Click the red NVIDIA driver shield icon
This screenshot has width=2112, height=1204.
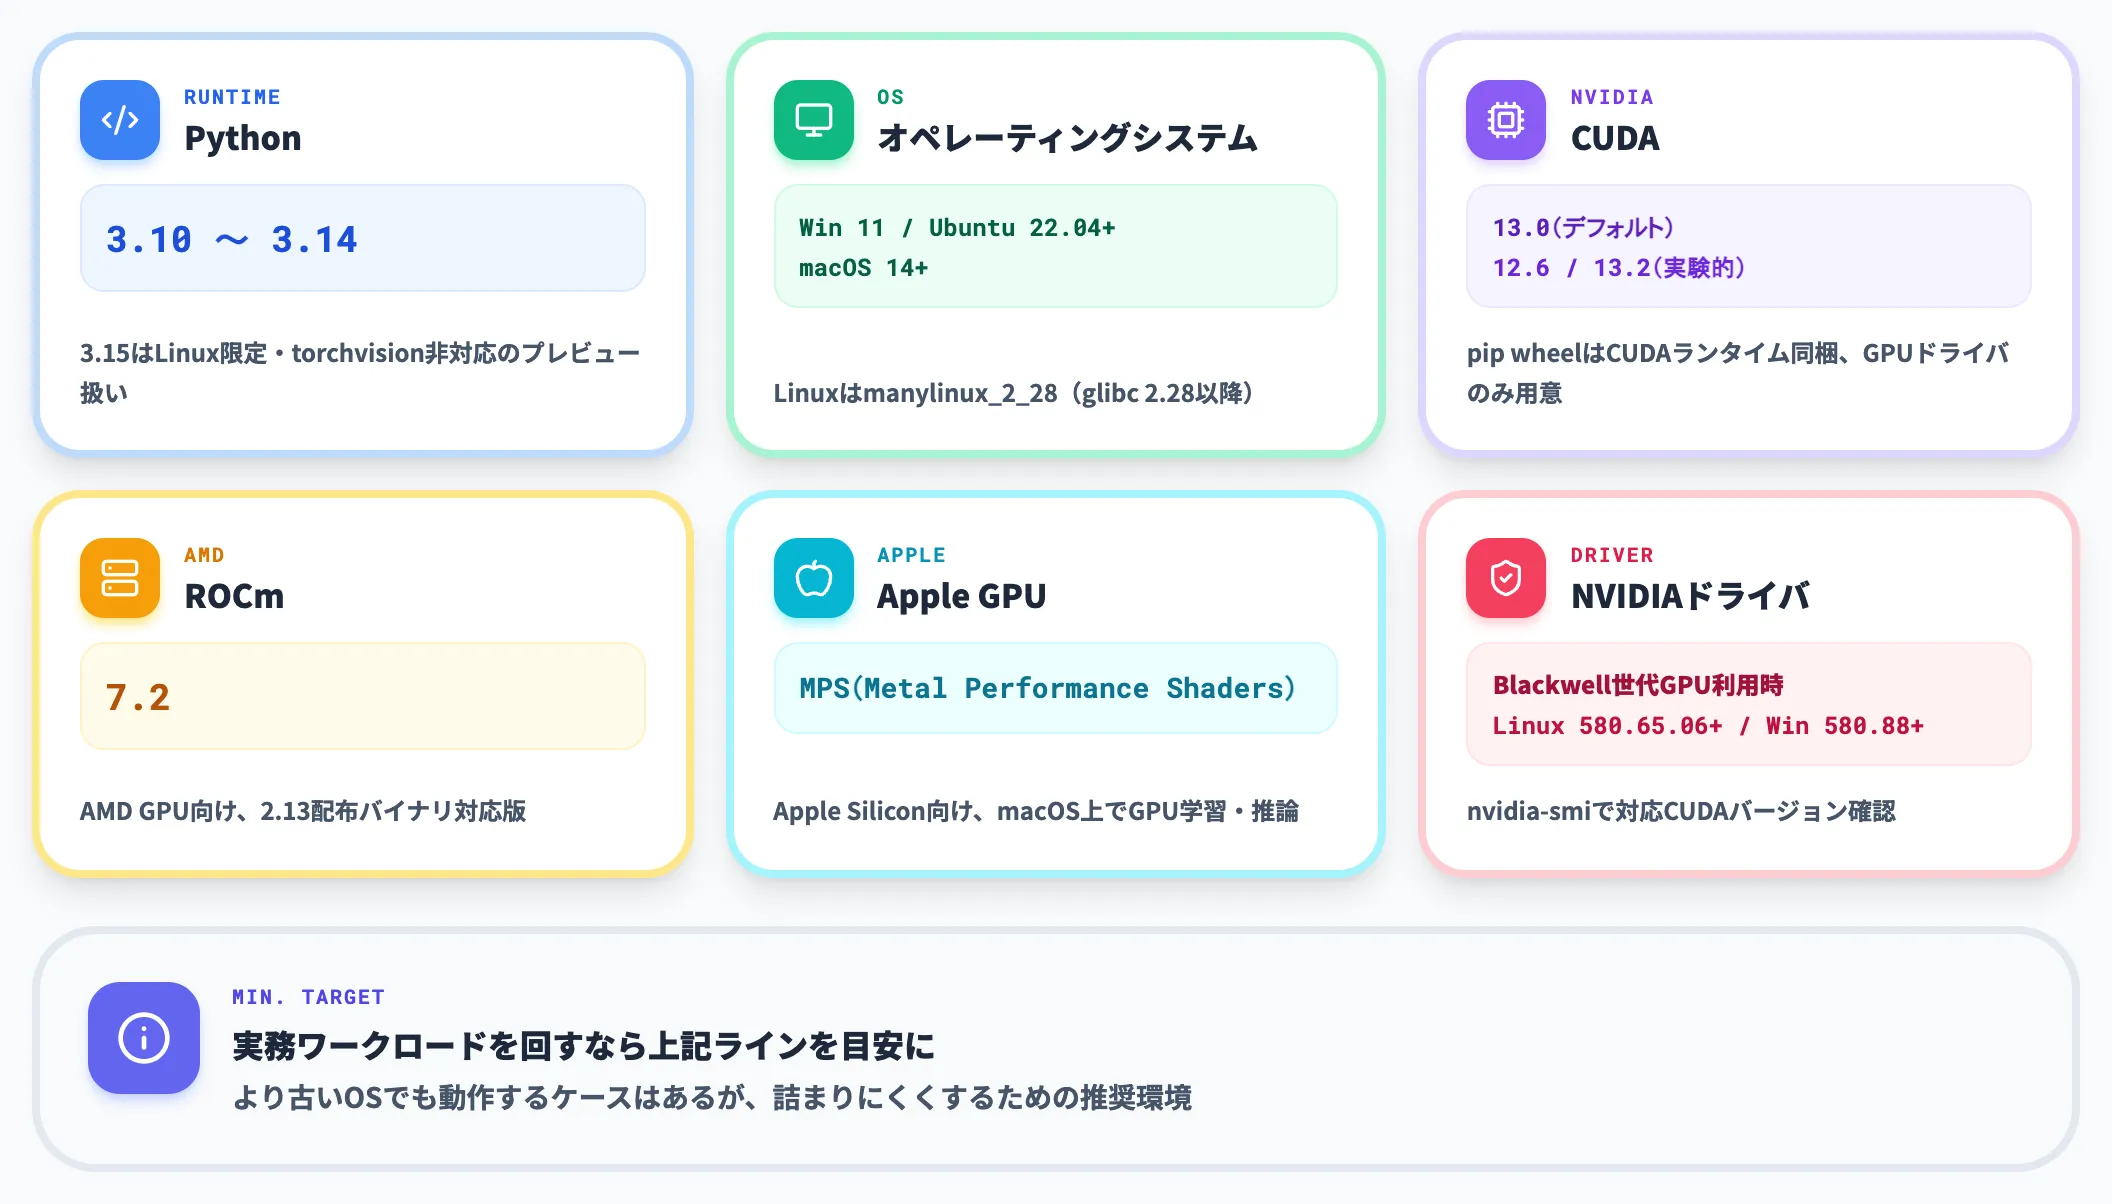click(1506, 578)
